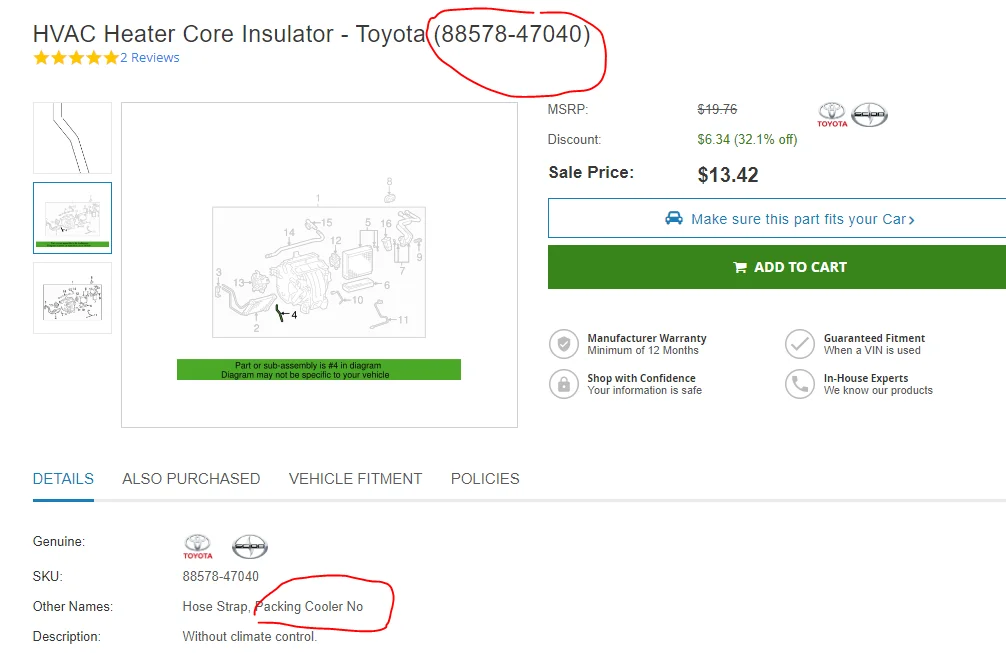Click the five-star rating
This screenshot has width=1006, height=653.
click(x=75, y=58)
